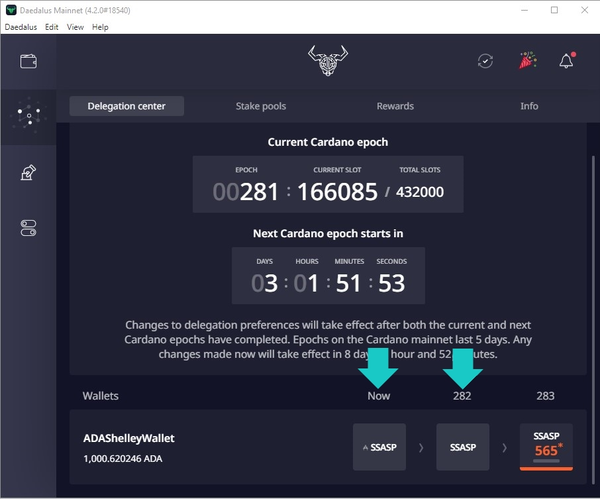Click the seconds countdown value 53
Viewport: 600px width, 499px height.
click(x=391, y=283)
